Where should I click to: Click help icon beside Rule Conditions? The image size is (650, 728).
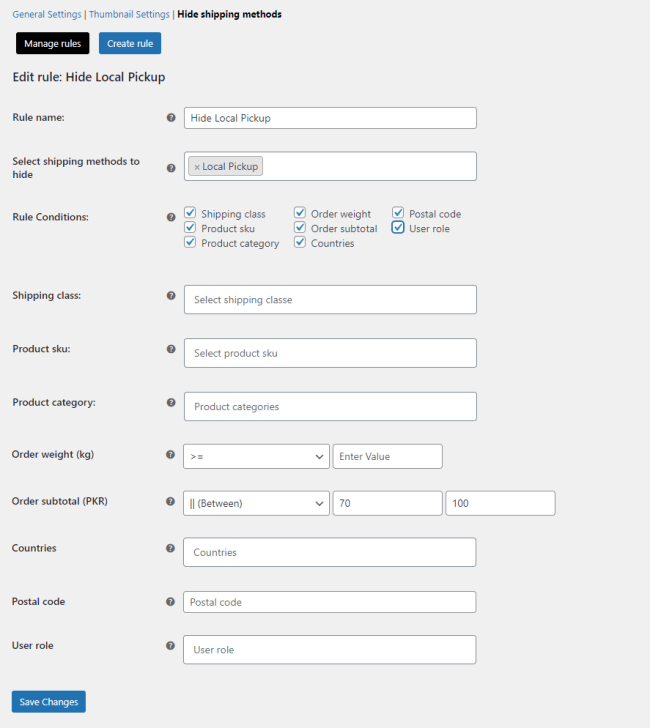click(x=171, y=217)
